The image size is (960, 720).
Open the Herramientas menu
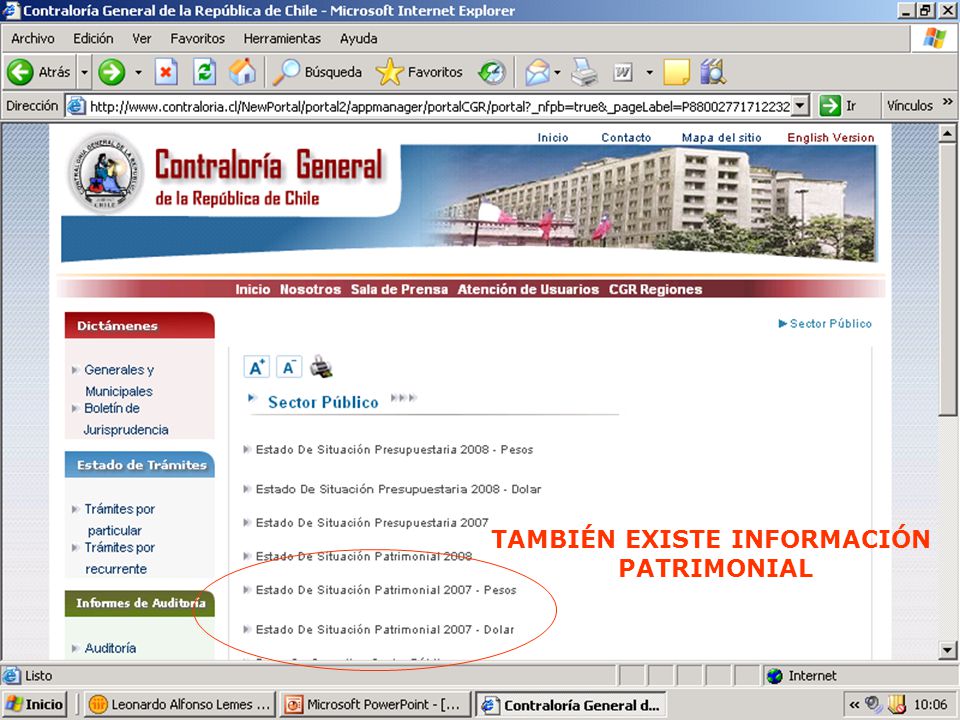click(x=282, y=39)
